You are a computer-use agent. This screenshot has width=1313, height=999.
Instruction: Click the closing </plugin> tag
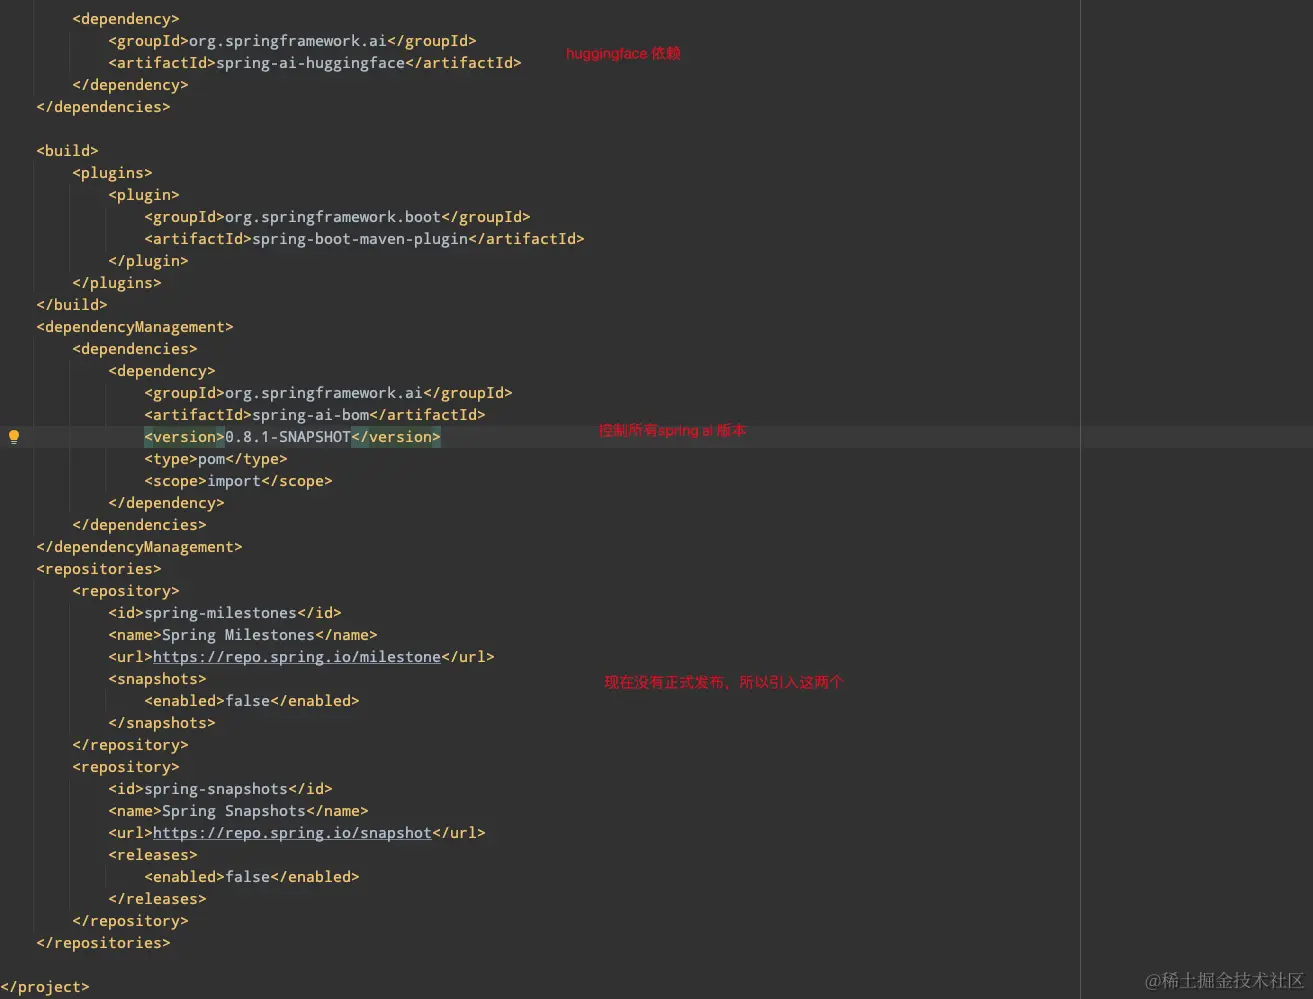[x=148, y=261]
